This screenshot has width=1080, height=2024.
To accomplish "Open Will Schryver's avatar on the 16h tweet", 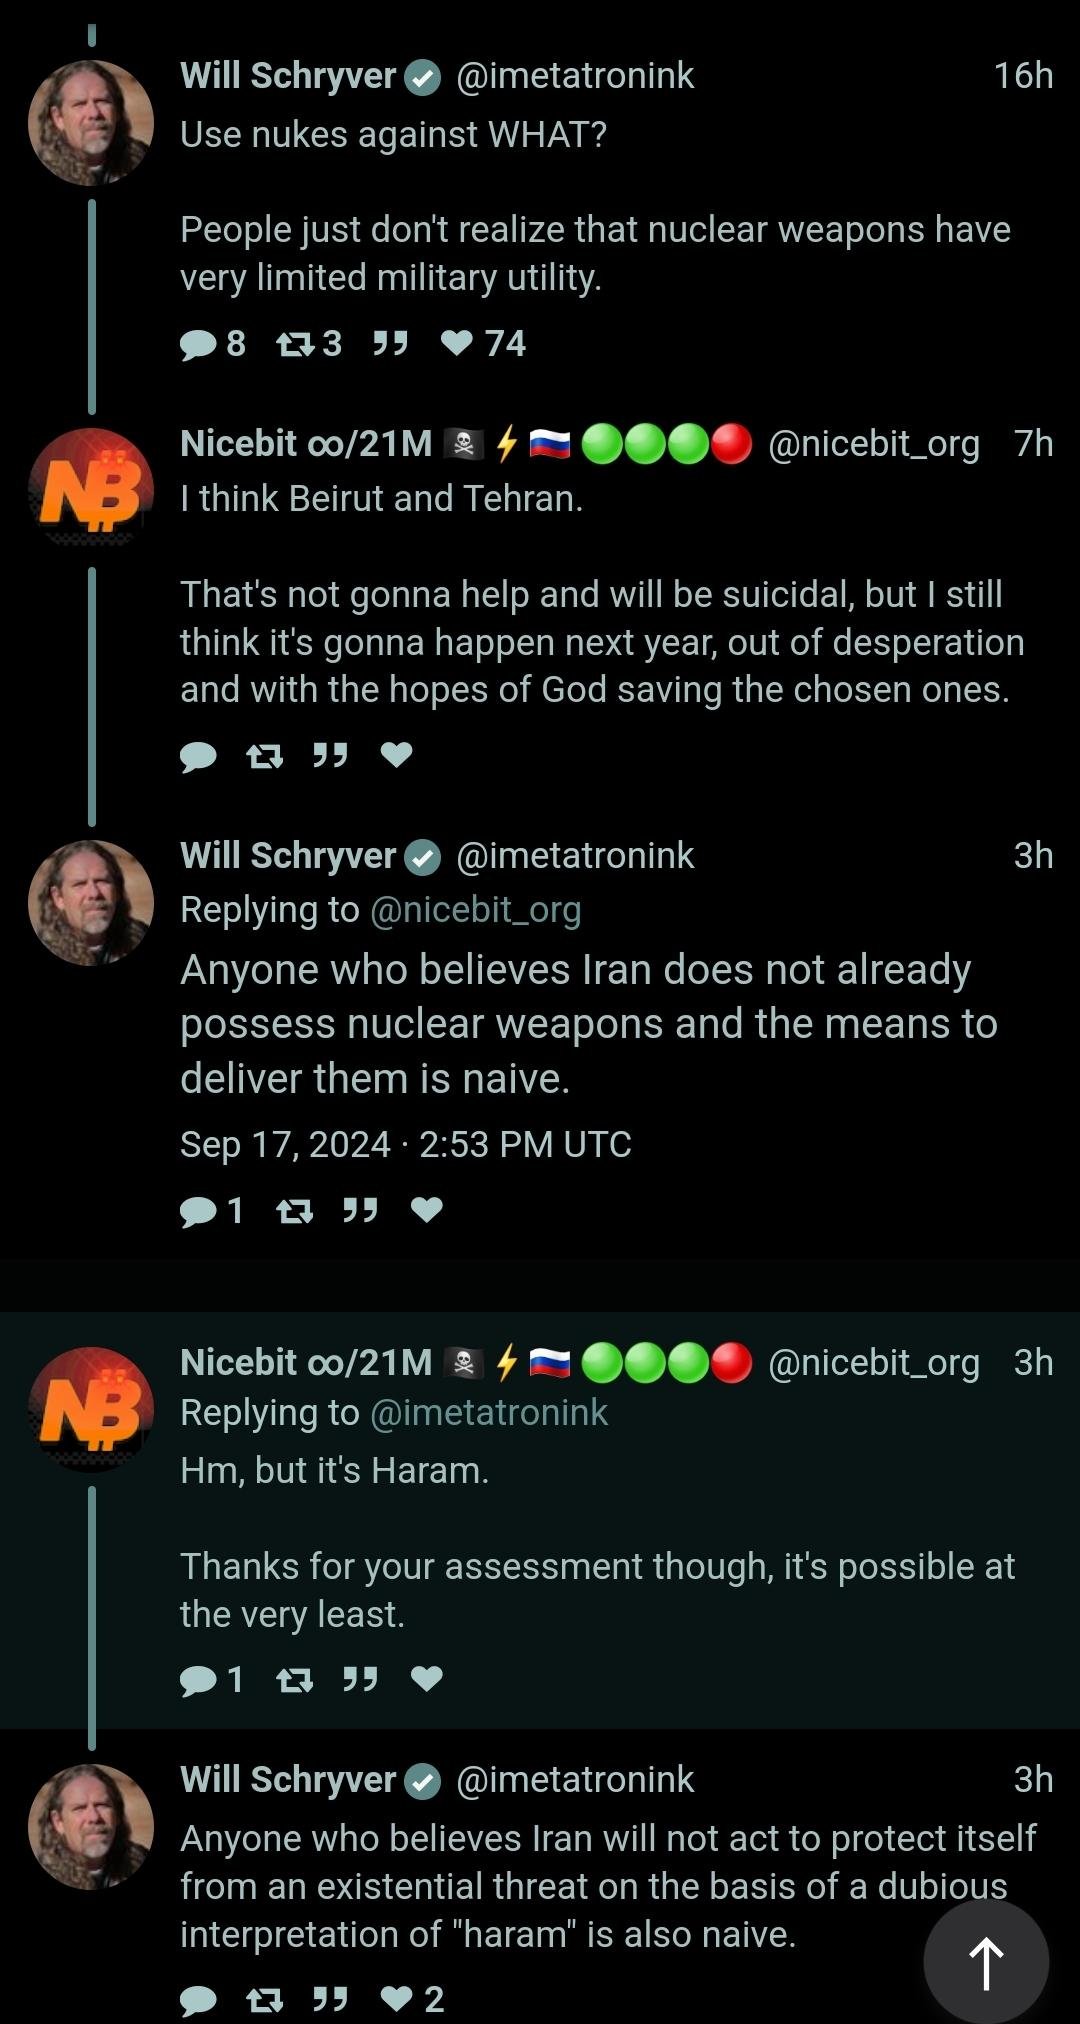I will [x=91, y=123].
